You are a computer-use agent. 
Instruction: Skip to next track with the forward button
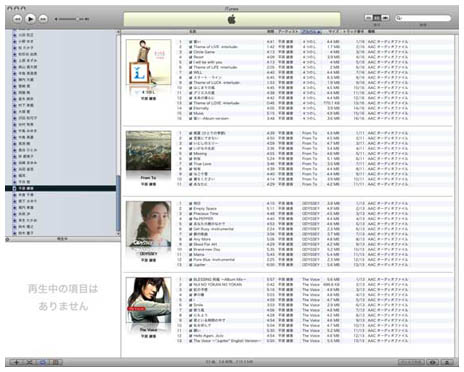(x=43, y=19)
